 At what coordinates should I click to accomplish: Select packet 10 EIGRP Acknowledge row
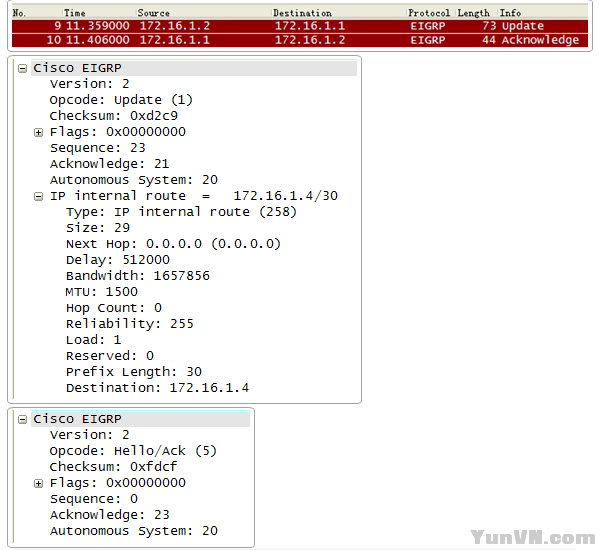(x=300, y=40)
